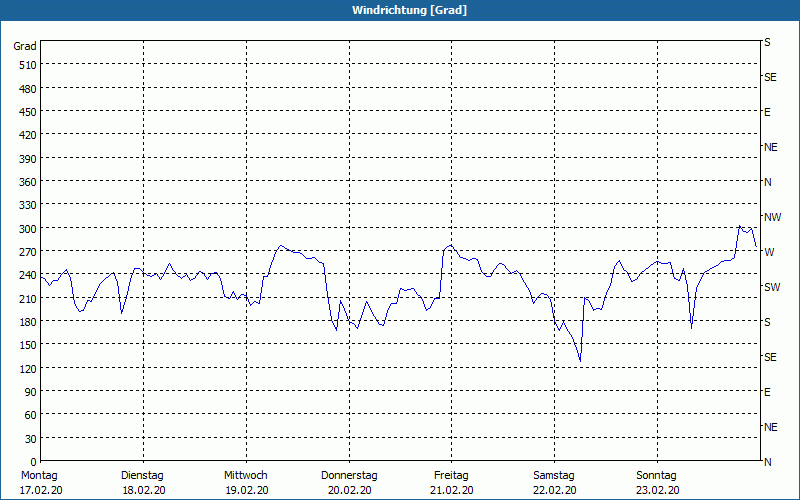Select the Montag 17.02.20 date label
The image size is (800, 500).
pos(41,483)
